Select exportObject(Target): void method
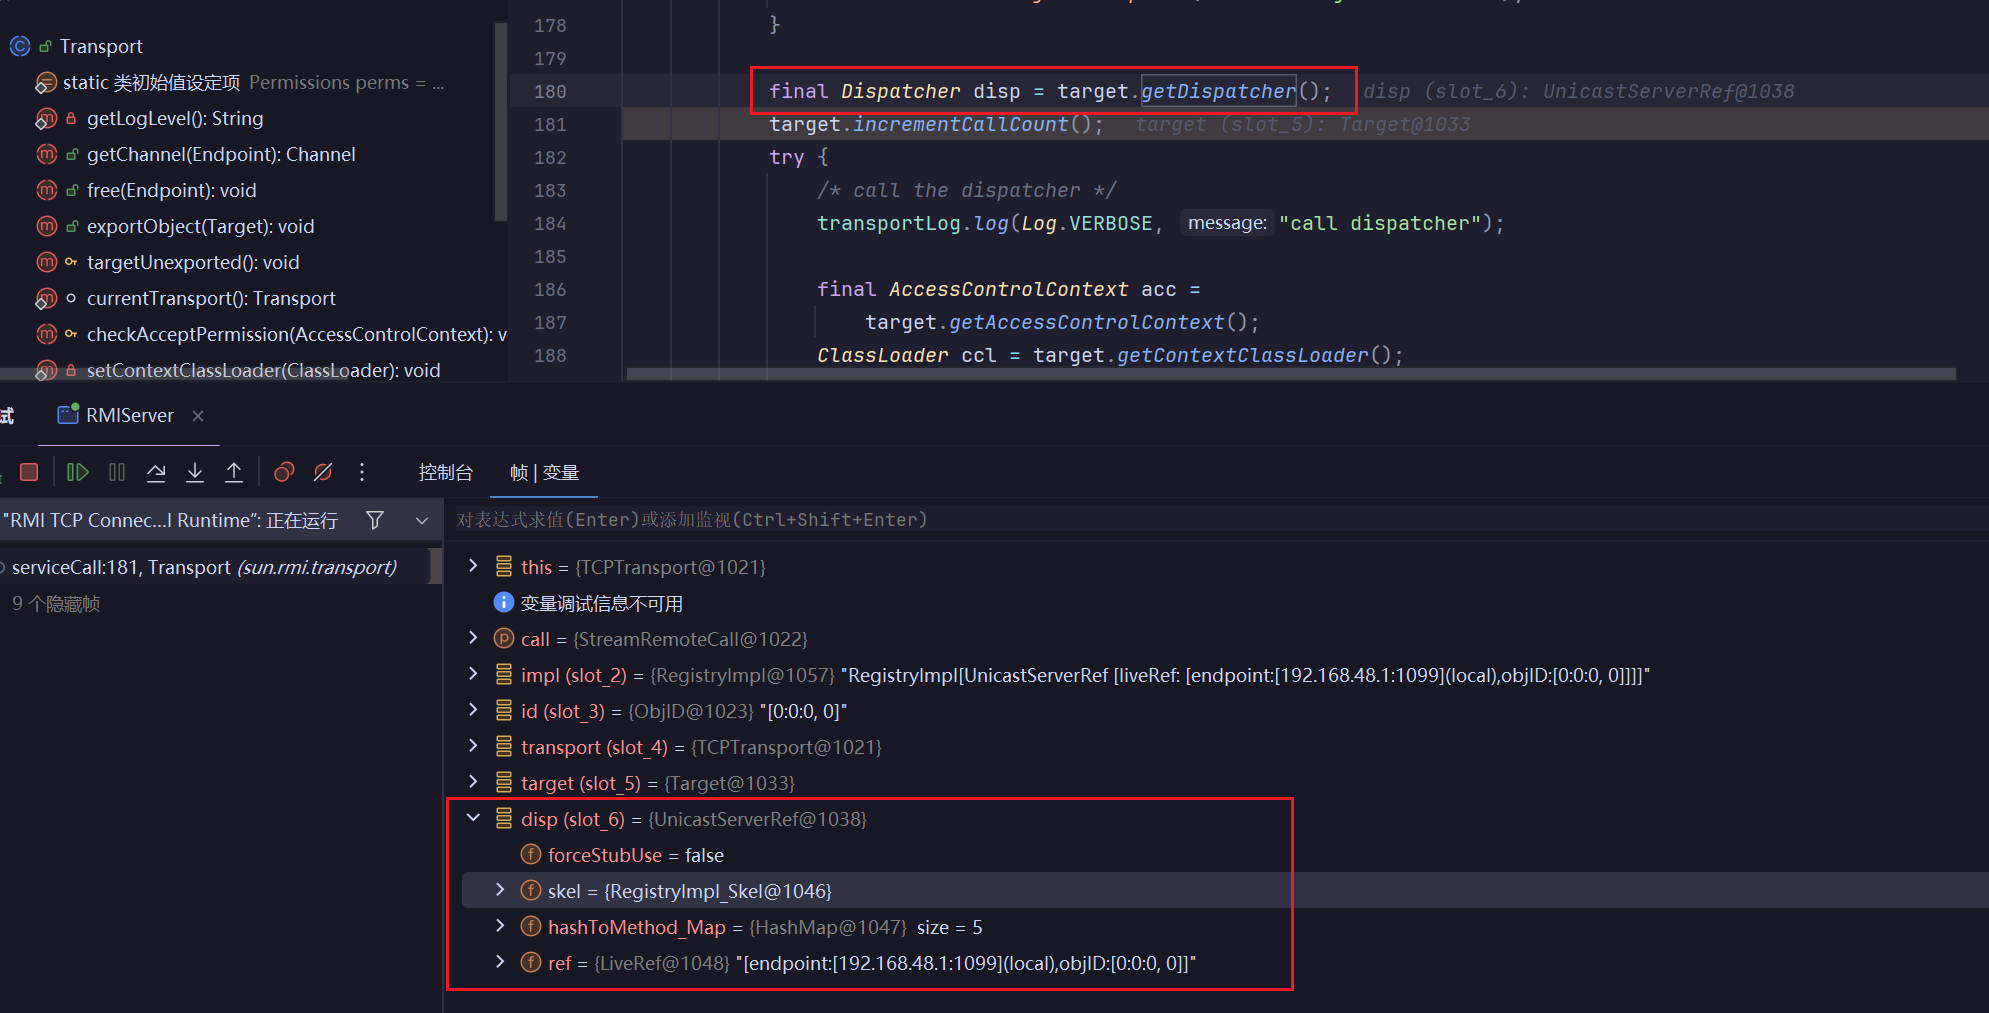This screenshot has width=1989, height=1013. [x=200, y=226]
